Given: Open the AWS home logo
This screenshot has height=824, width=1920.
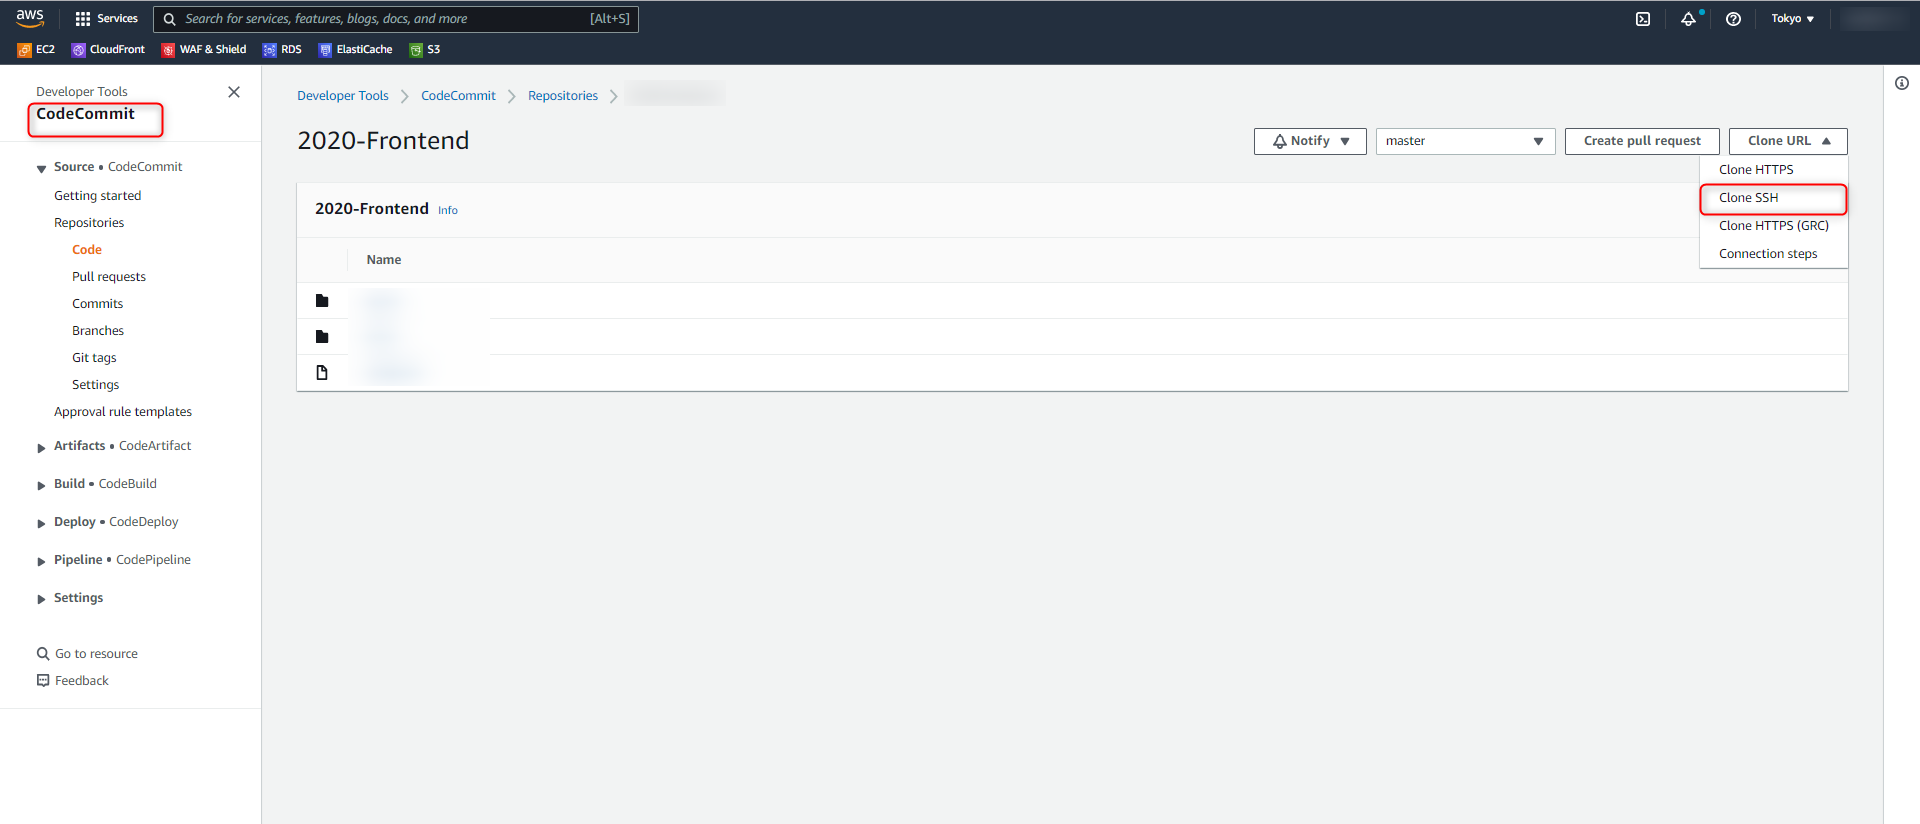Looking at the screenshot, I should click(x=30, y=18).
